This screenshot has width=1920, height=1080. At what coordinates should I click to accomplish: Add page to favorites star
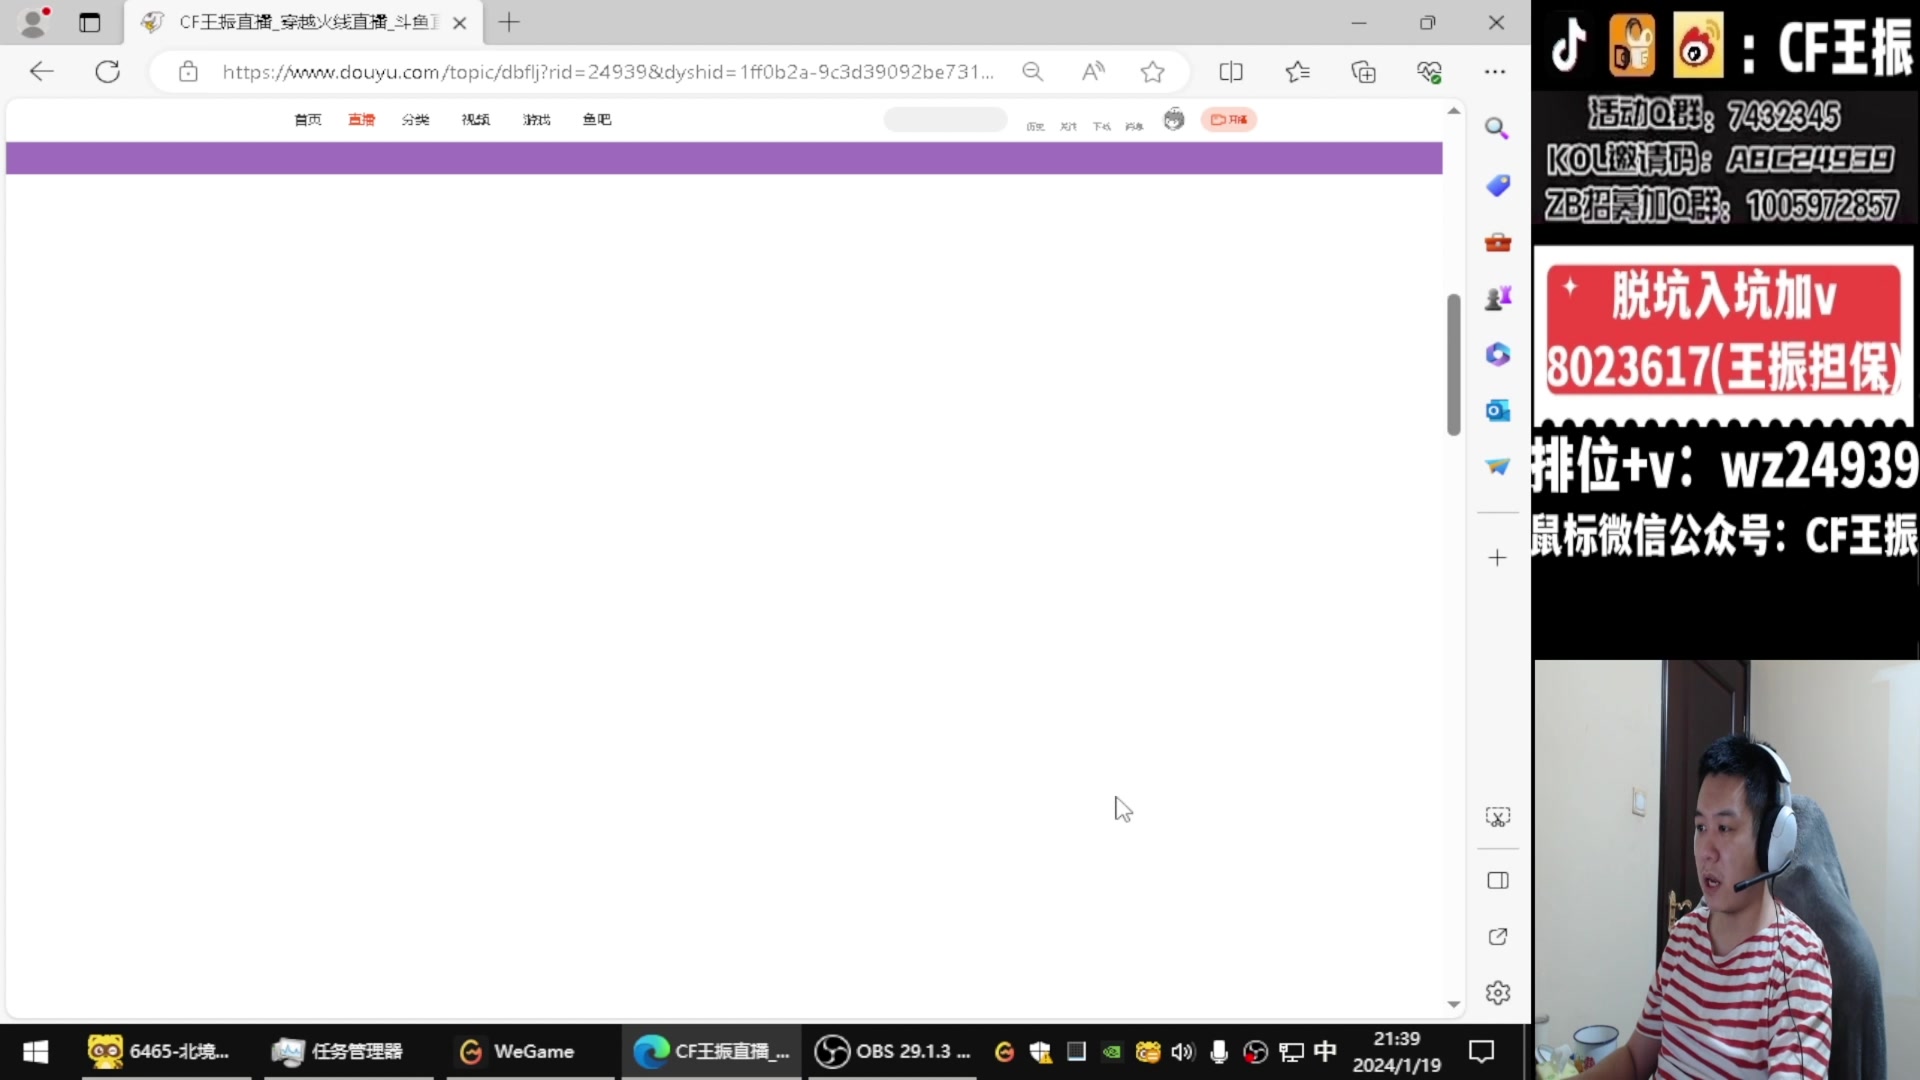1152,72
